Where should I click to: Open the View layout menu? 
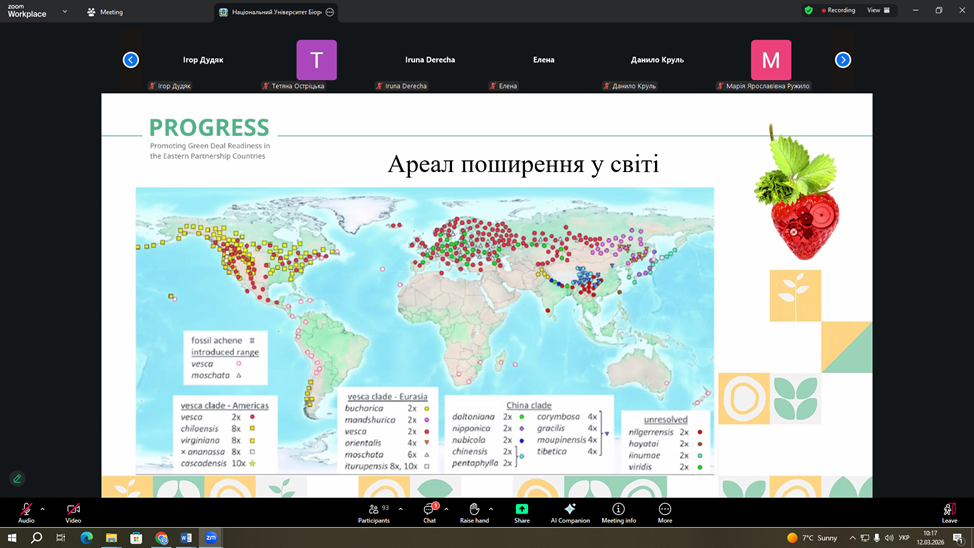coord(877,10)
